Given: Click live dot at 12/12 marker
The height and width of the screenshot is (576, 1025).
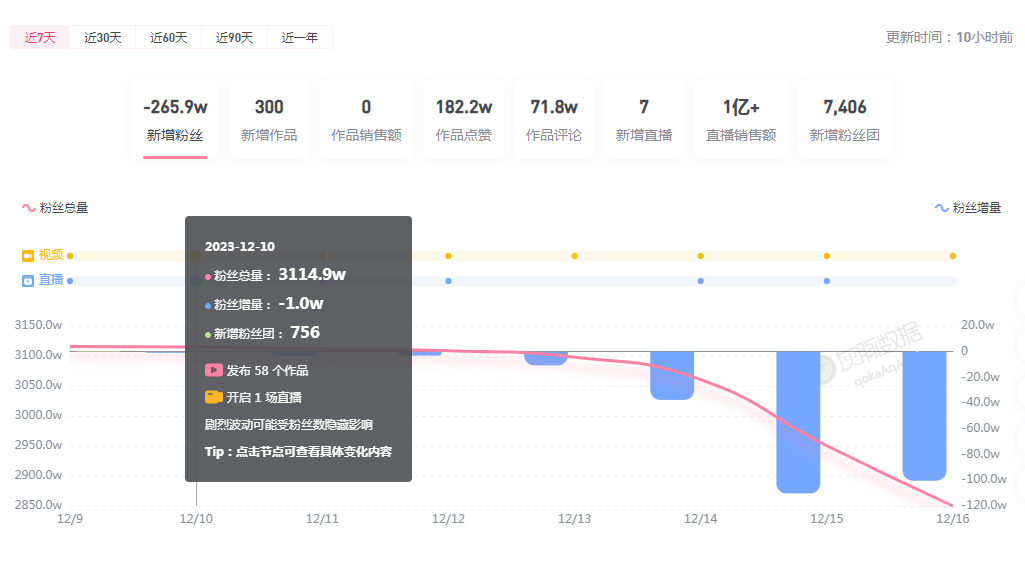Looking at the screenshot, I should 449,281.
